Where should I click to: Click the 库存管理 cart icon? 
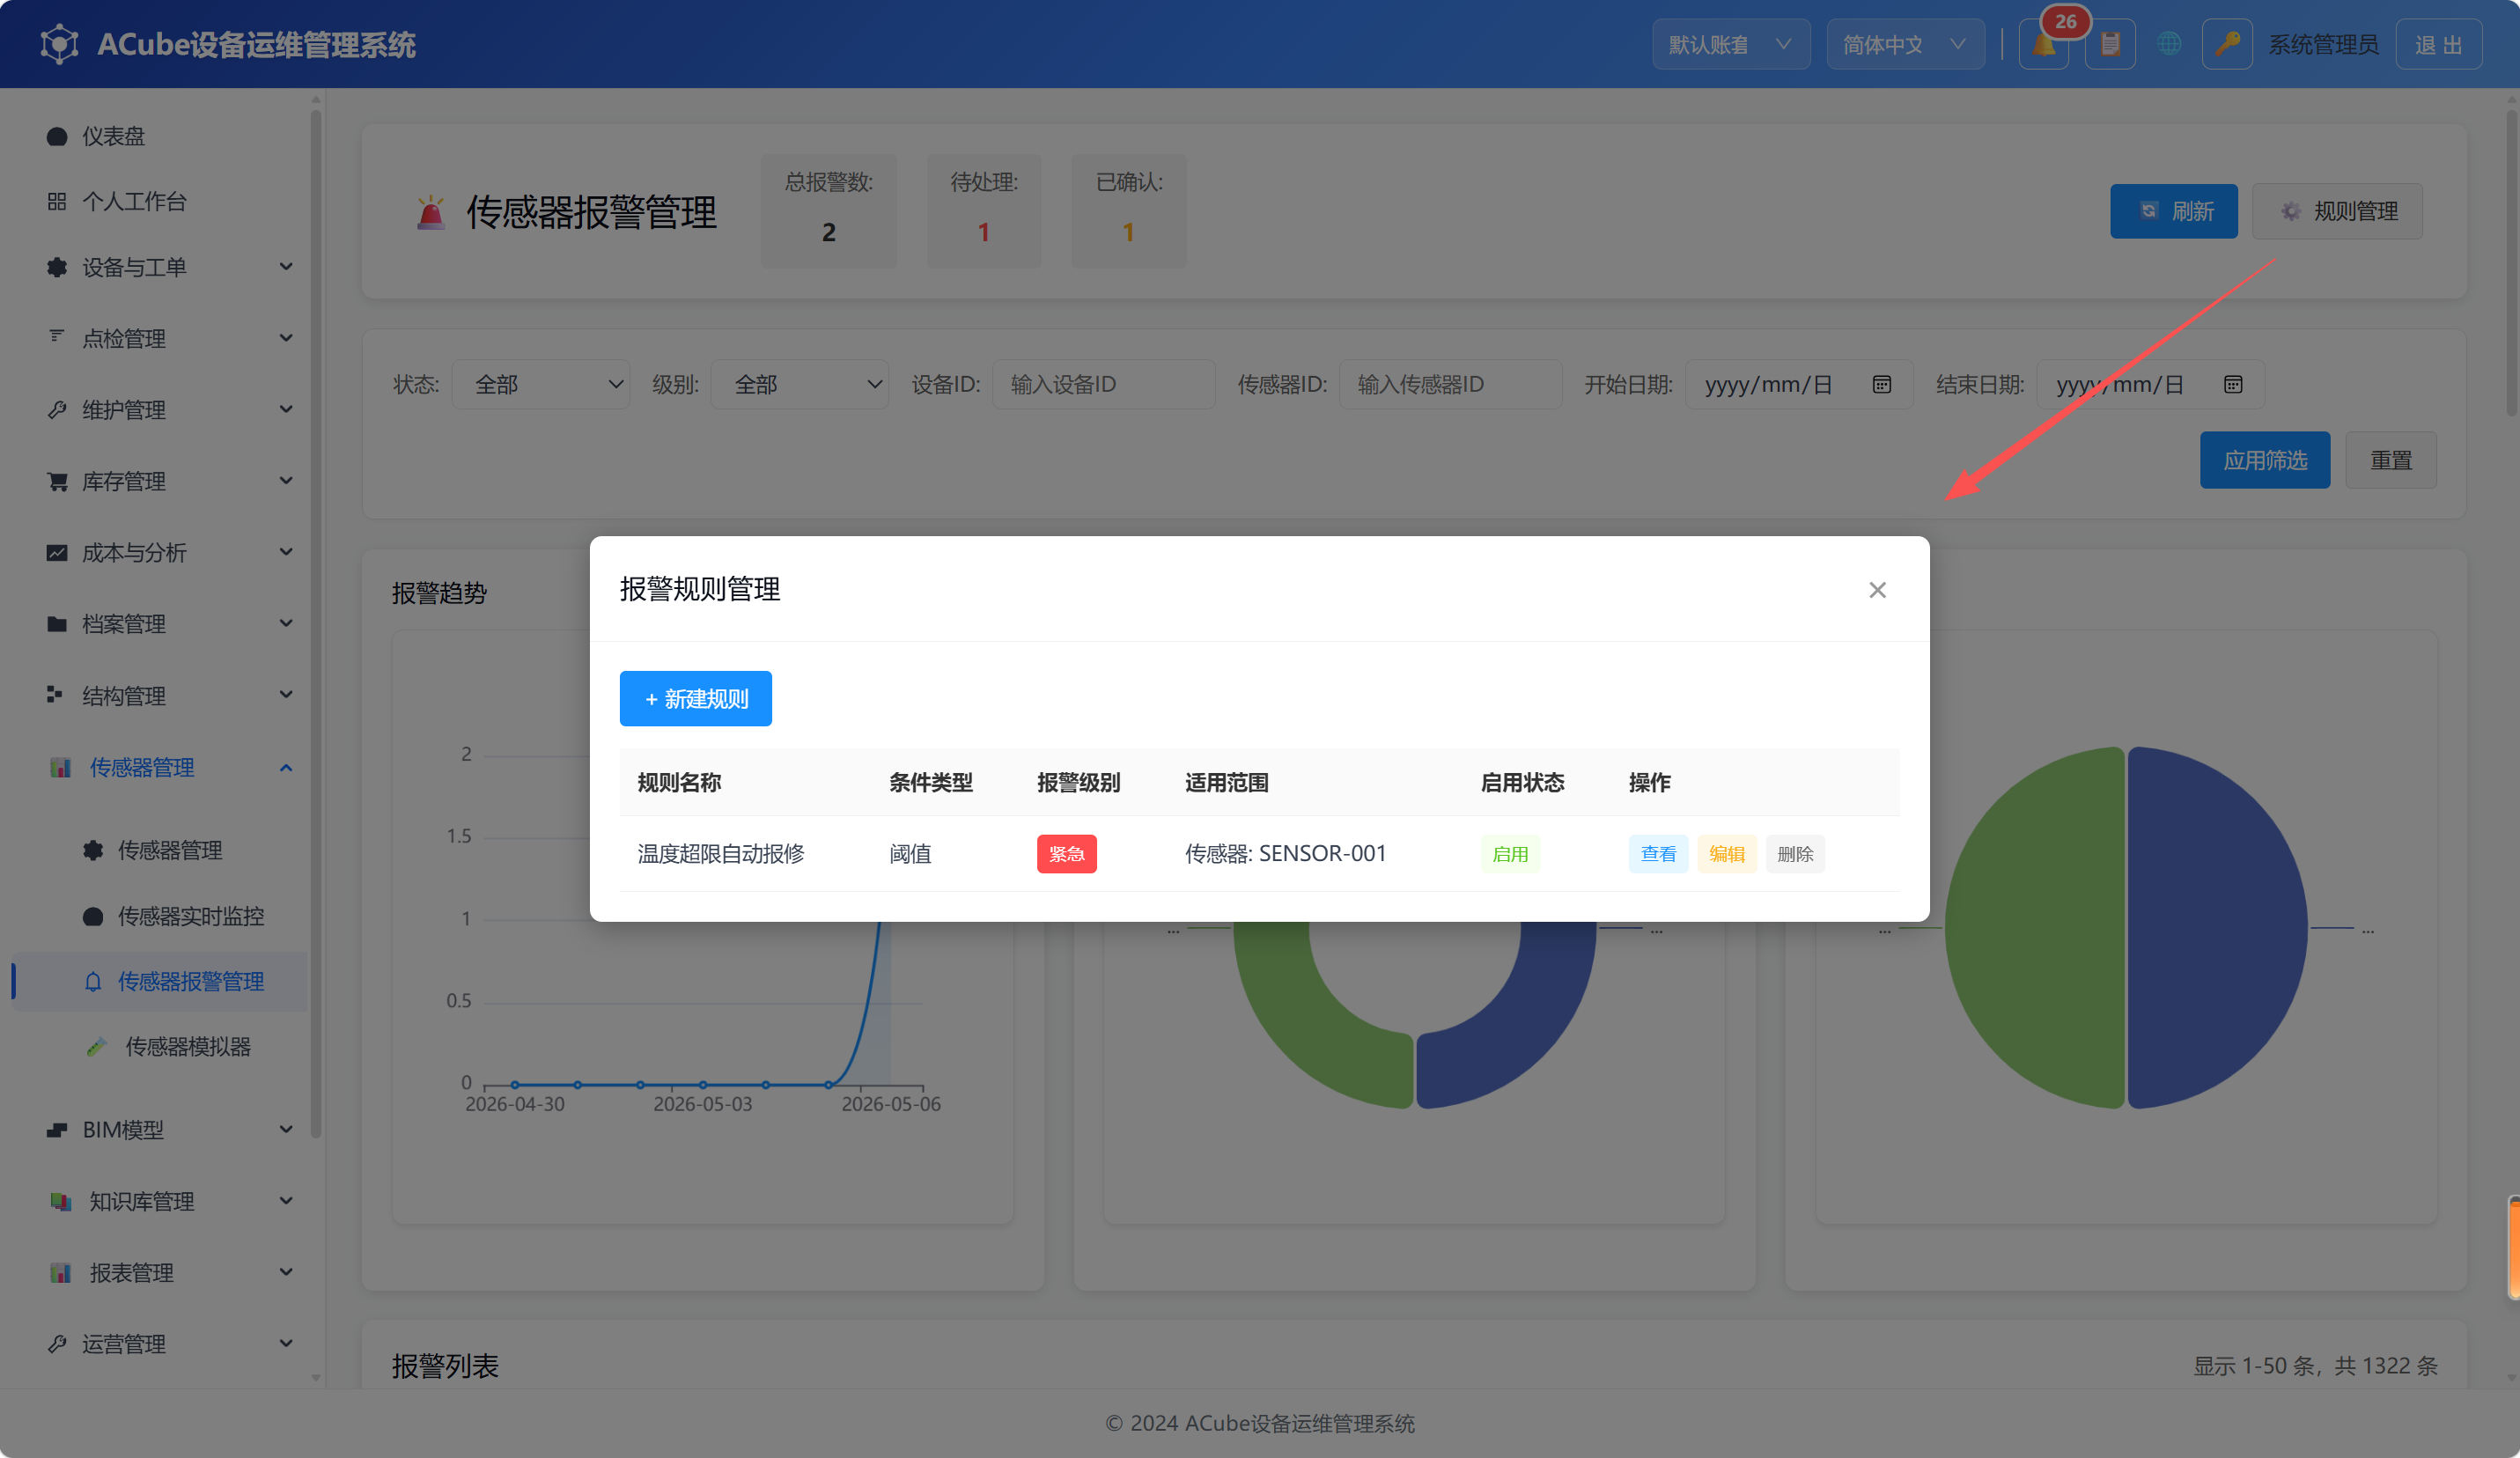[57, 482]
